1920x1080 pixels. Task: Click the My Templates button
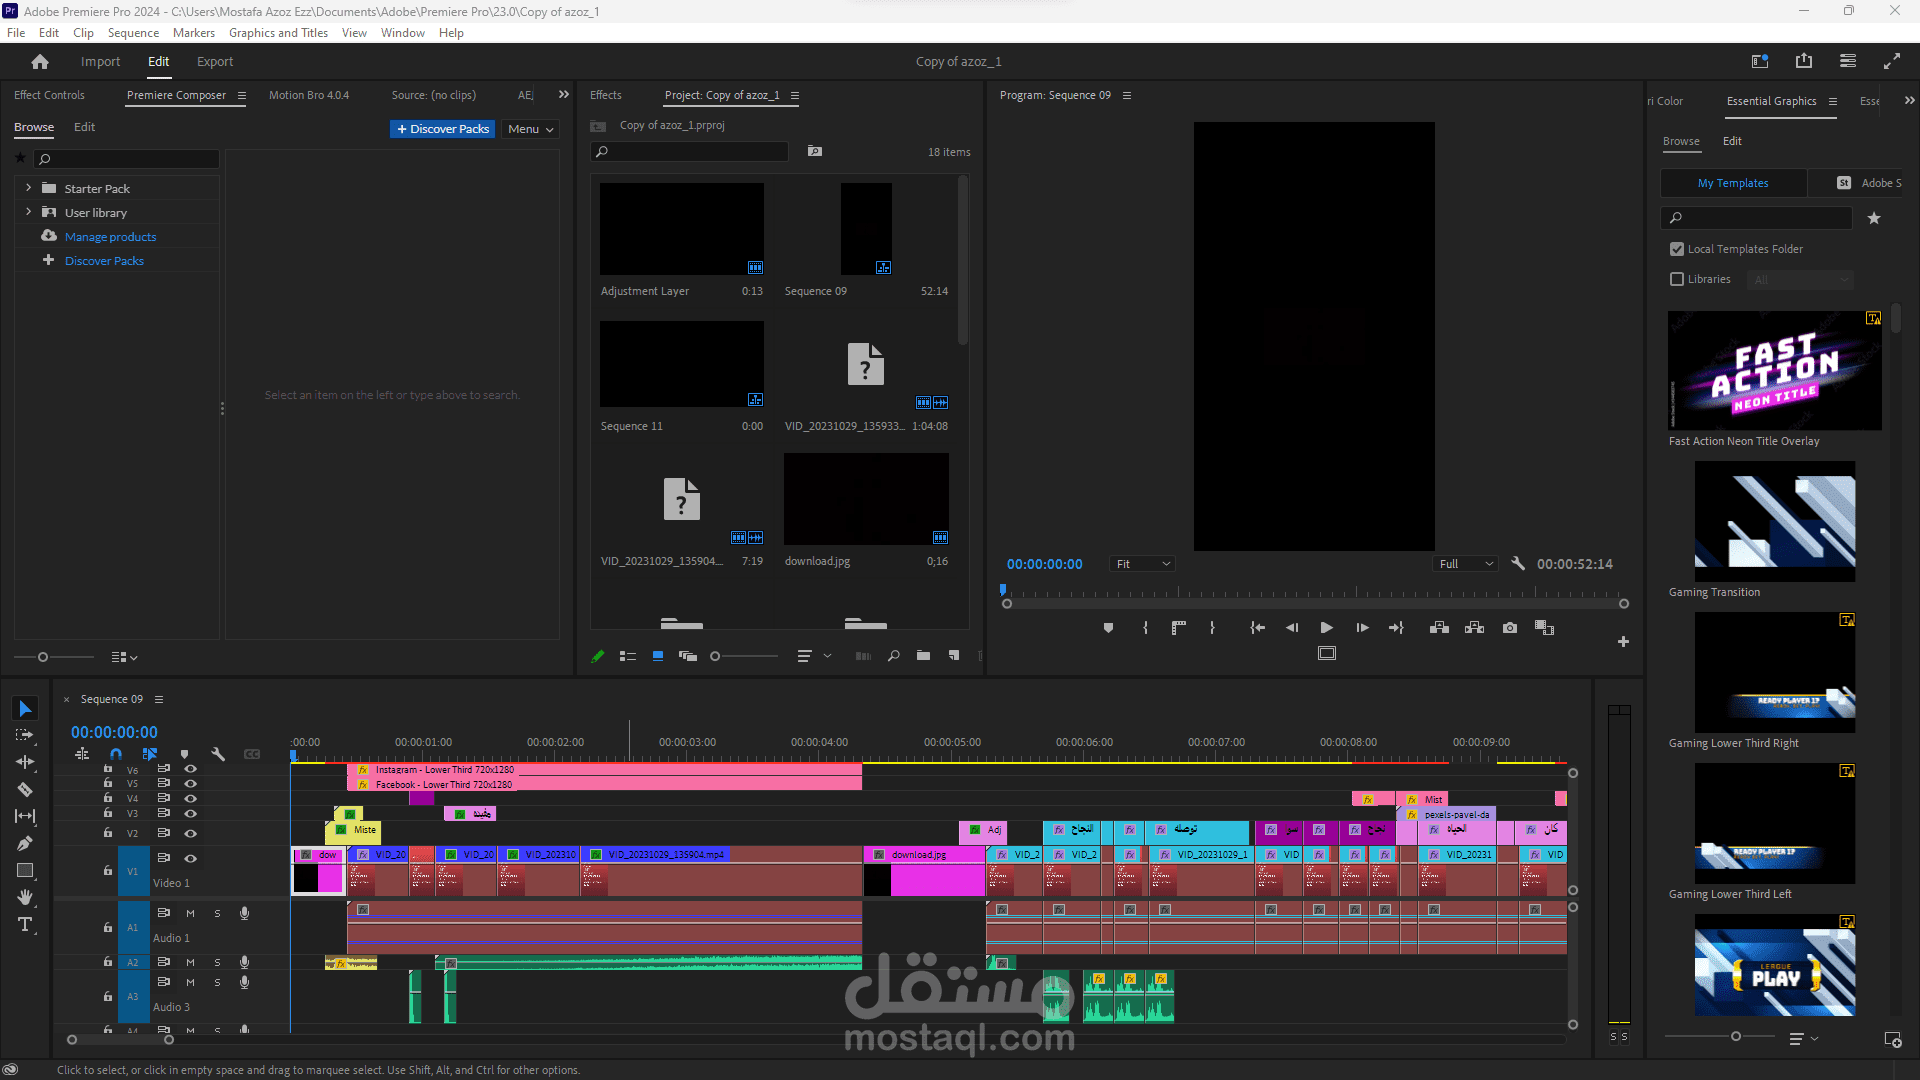pos(1733,183)
